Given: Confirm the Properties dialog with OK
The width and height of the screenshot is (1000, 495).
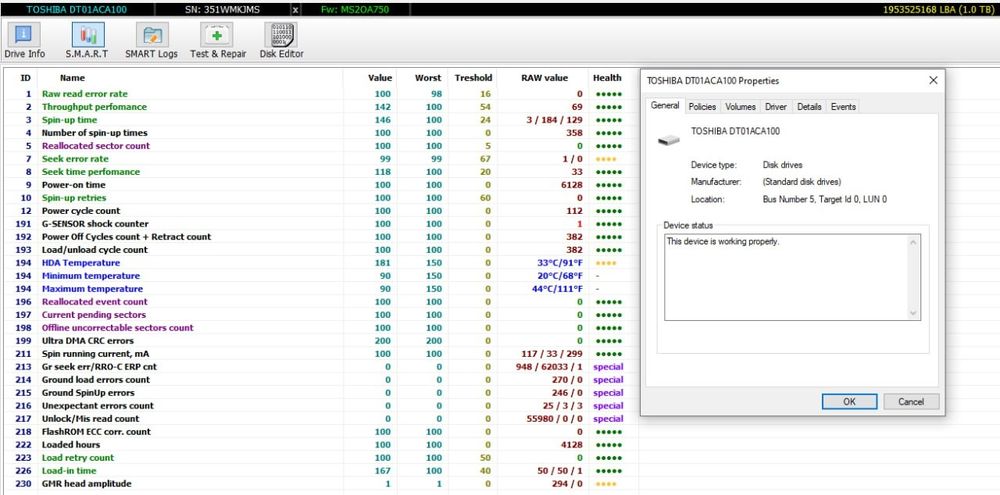Looking at the screenshot, I should coord(849,402).
